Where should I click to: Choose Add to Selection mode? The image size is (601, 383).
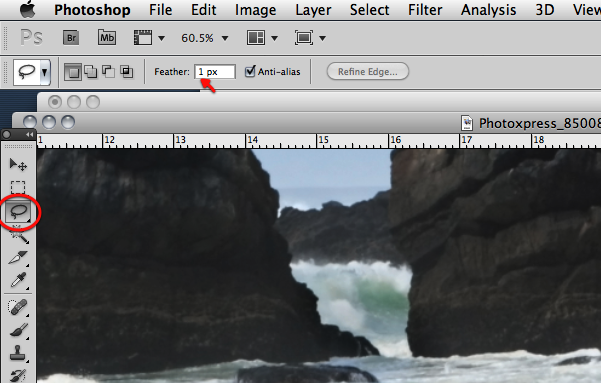[x=90, y=72]
